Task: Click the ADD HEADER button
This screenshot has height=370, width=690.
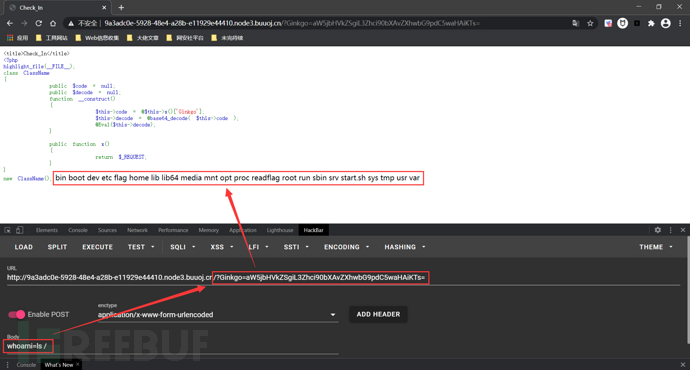Action: click(378, 315)
